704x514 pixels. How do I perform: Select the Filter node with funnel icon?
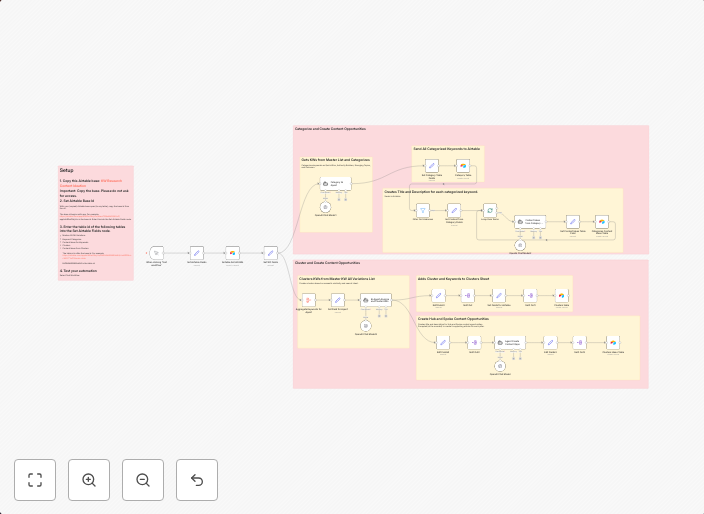point(422,210)
